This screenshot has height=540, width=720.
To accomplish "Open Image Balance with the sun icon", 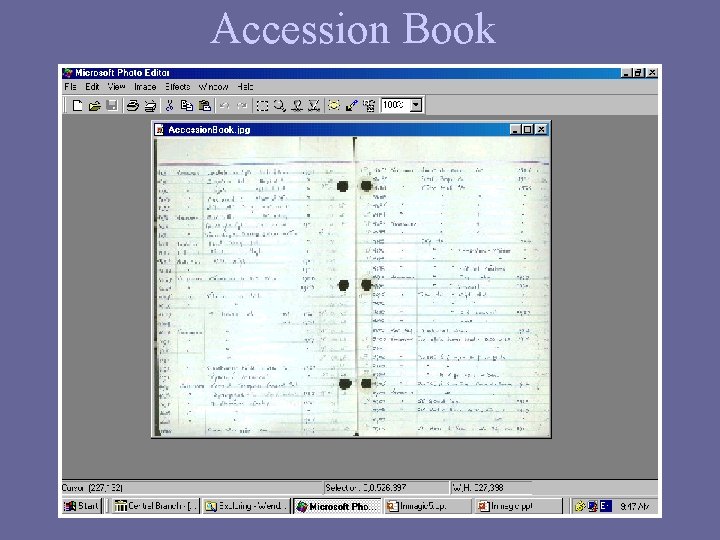I will point(334,105).
